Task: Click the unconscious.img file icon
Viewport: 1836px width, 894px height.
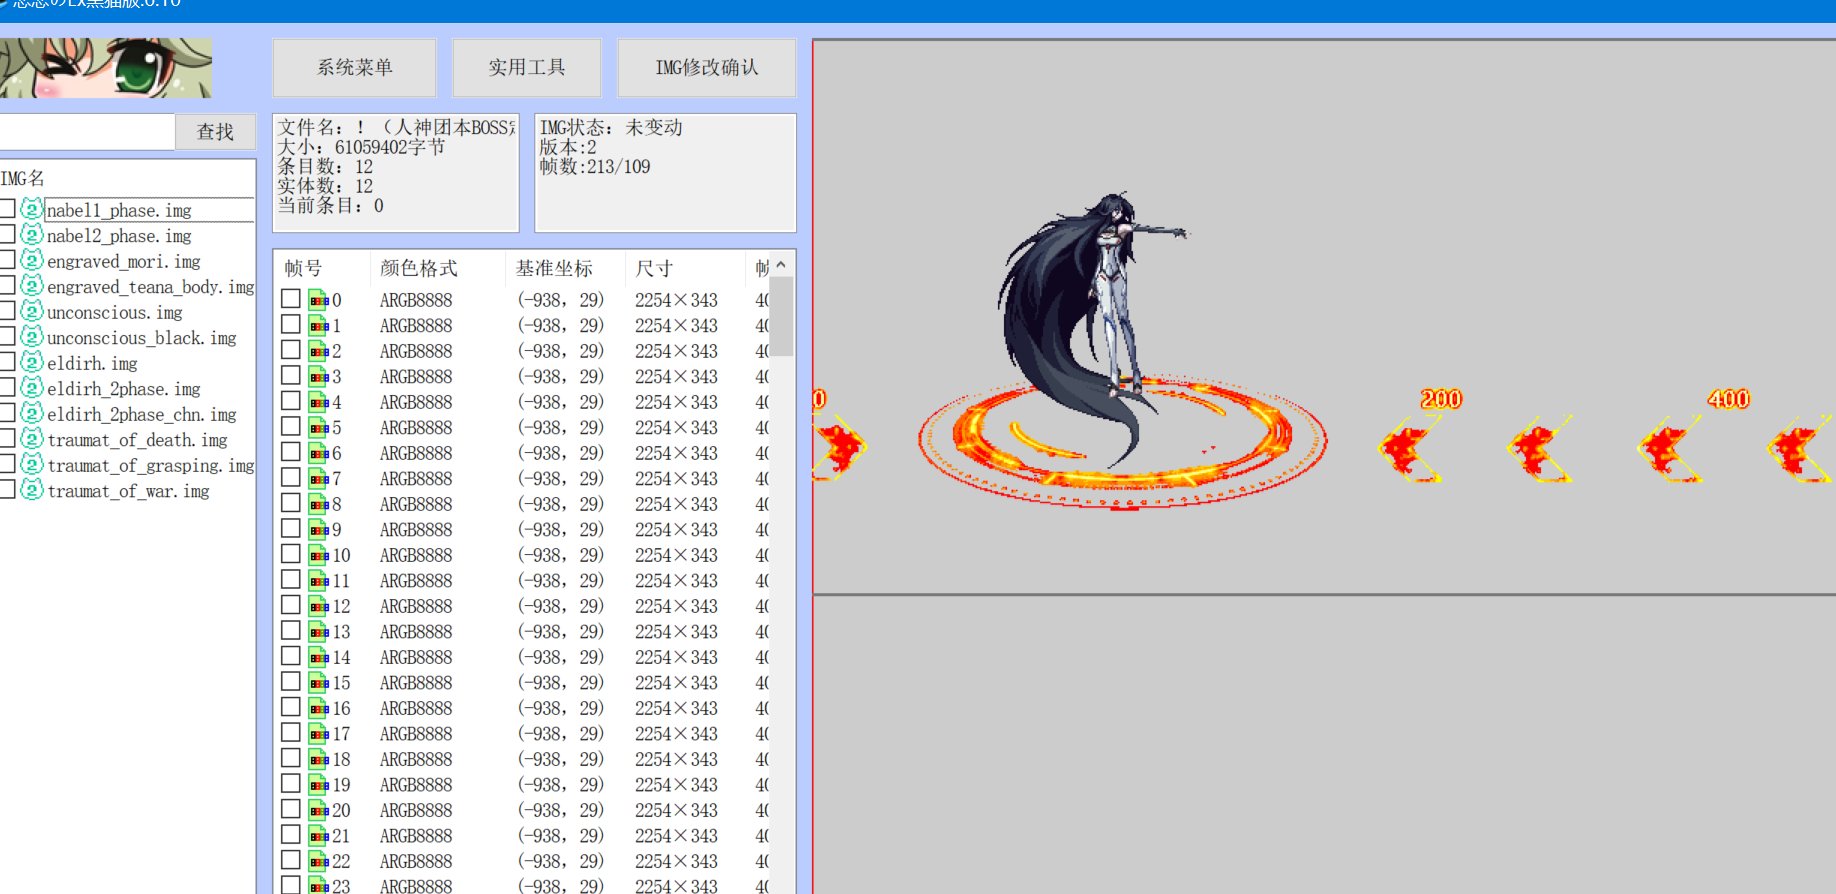Action: pyautogui.click(x=32, y=311)
